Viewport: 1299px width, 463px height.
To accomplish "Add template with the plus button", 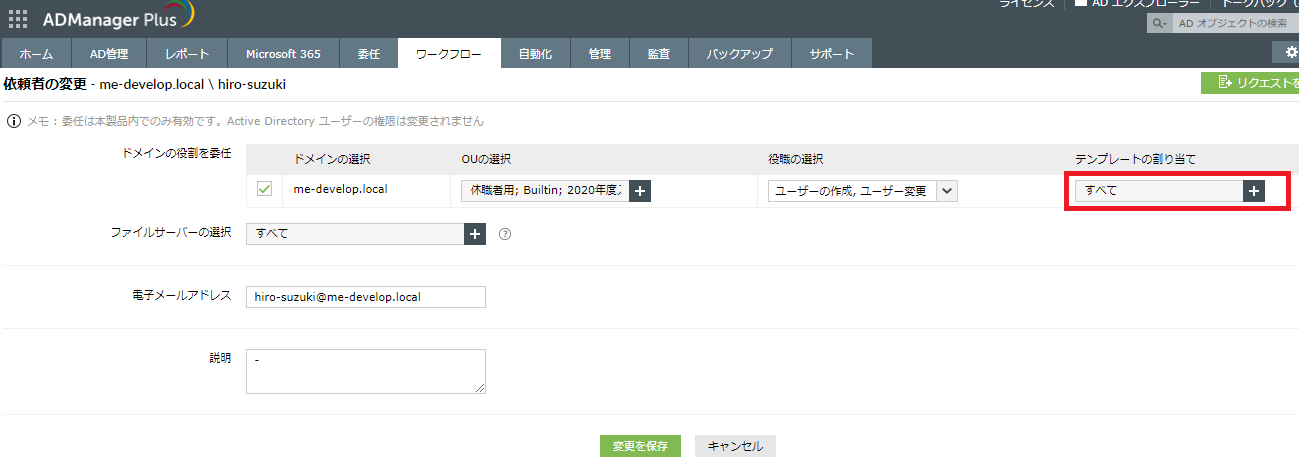I will [x=1253, y=191].
